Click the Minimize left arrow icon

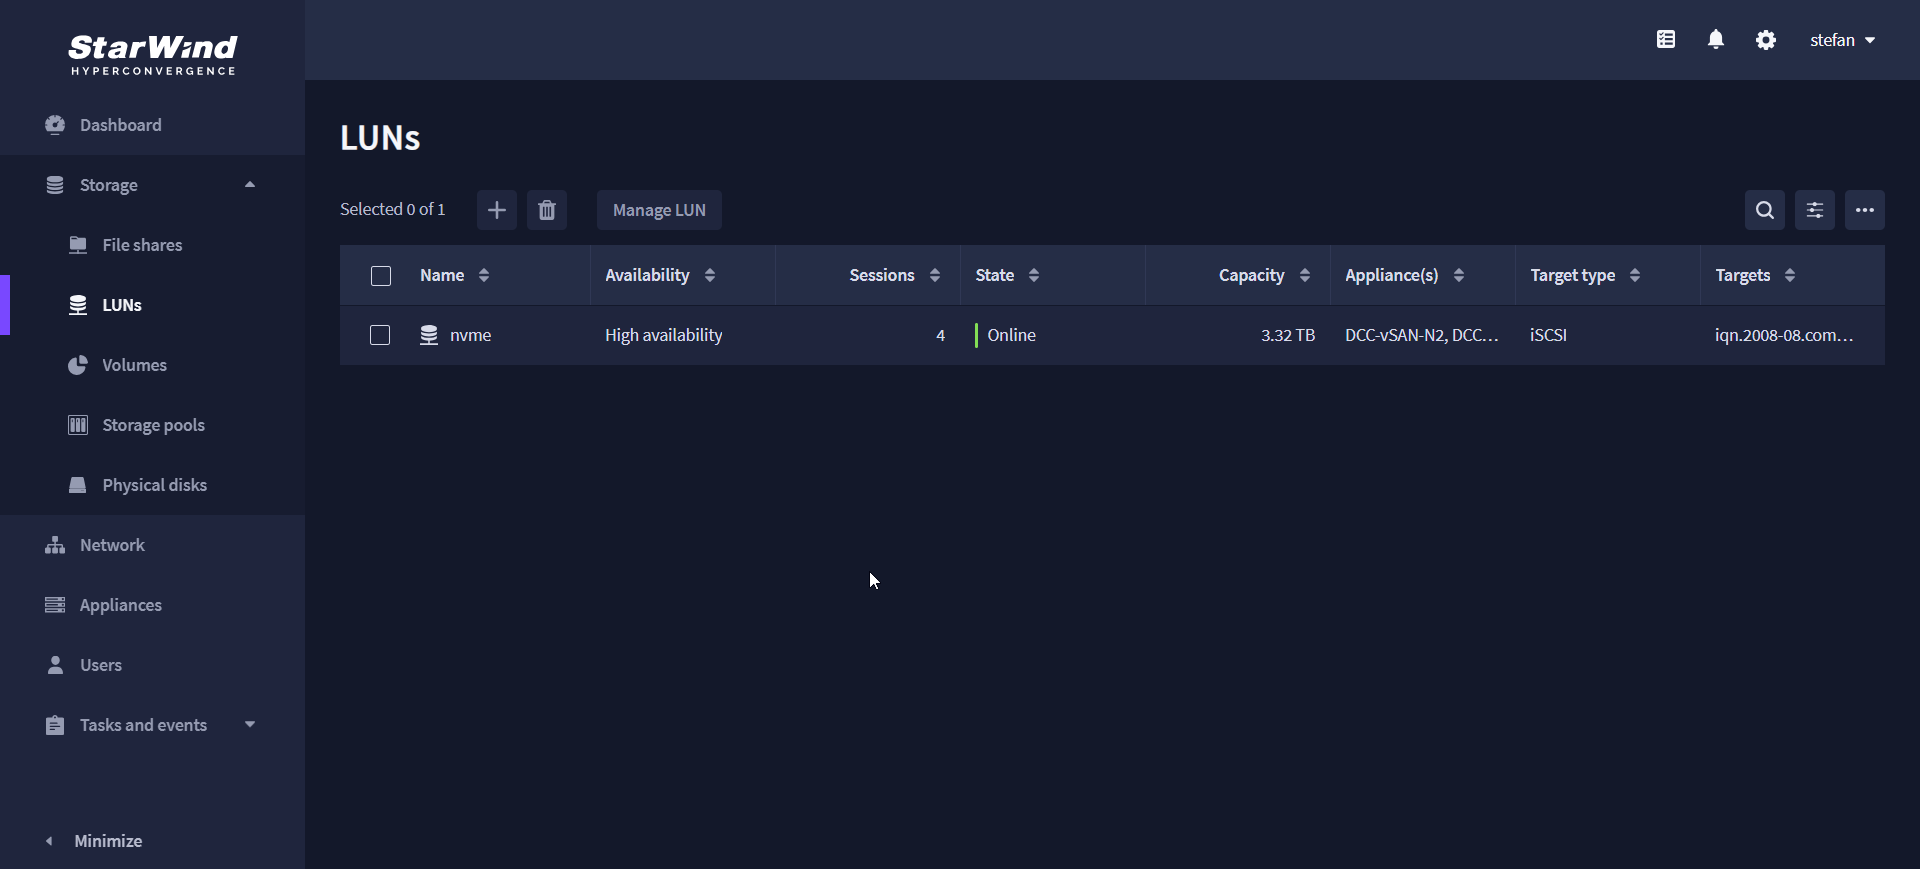click(49, 841)
